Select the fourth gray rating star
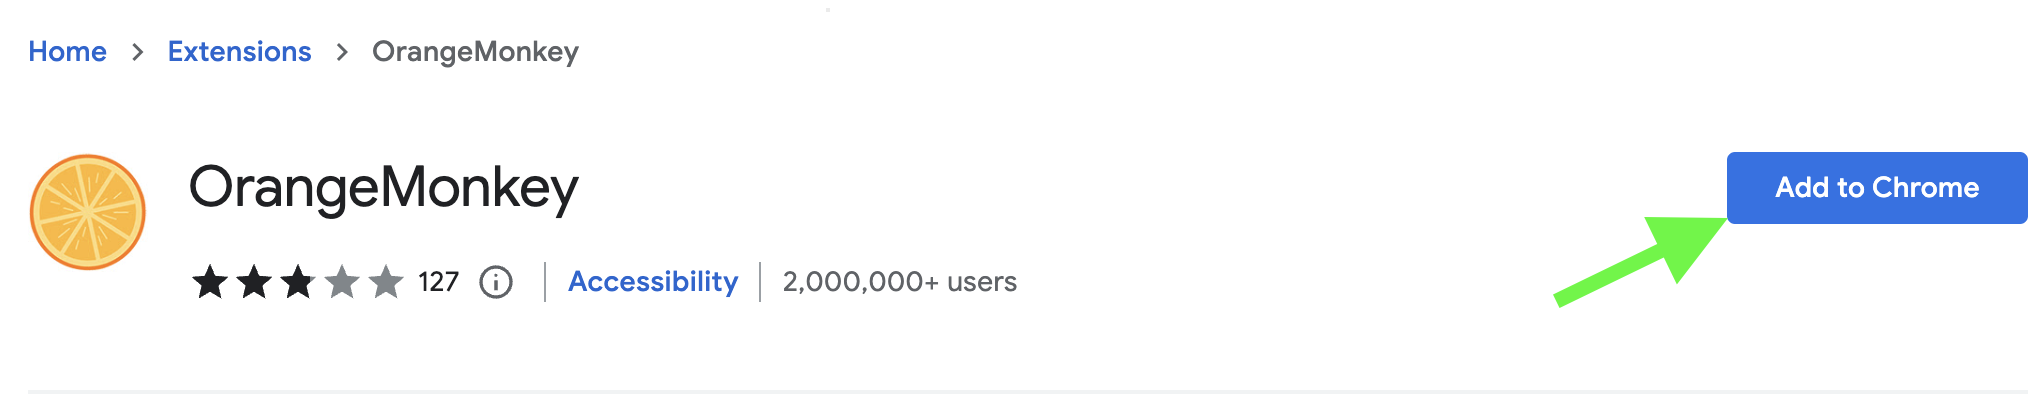 point(342,282)
